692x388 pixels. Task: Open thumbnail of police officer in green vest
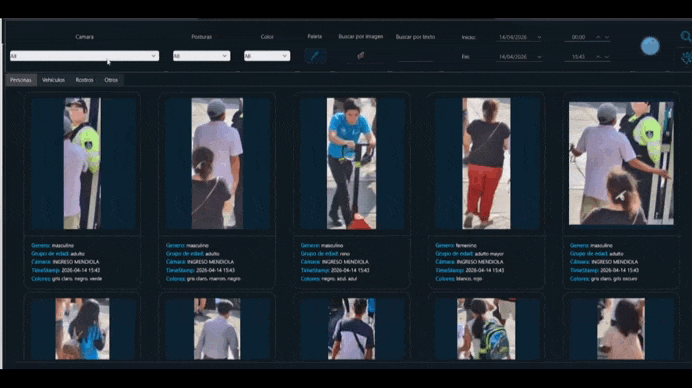(83, 163)
